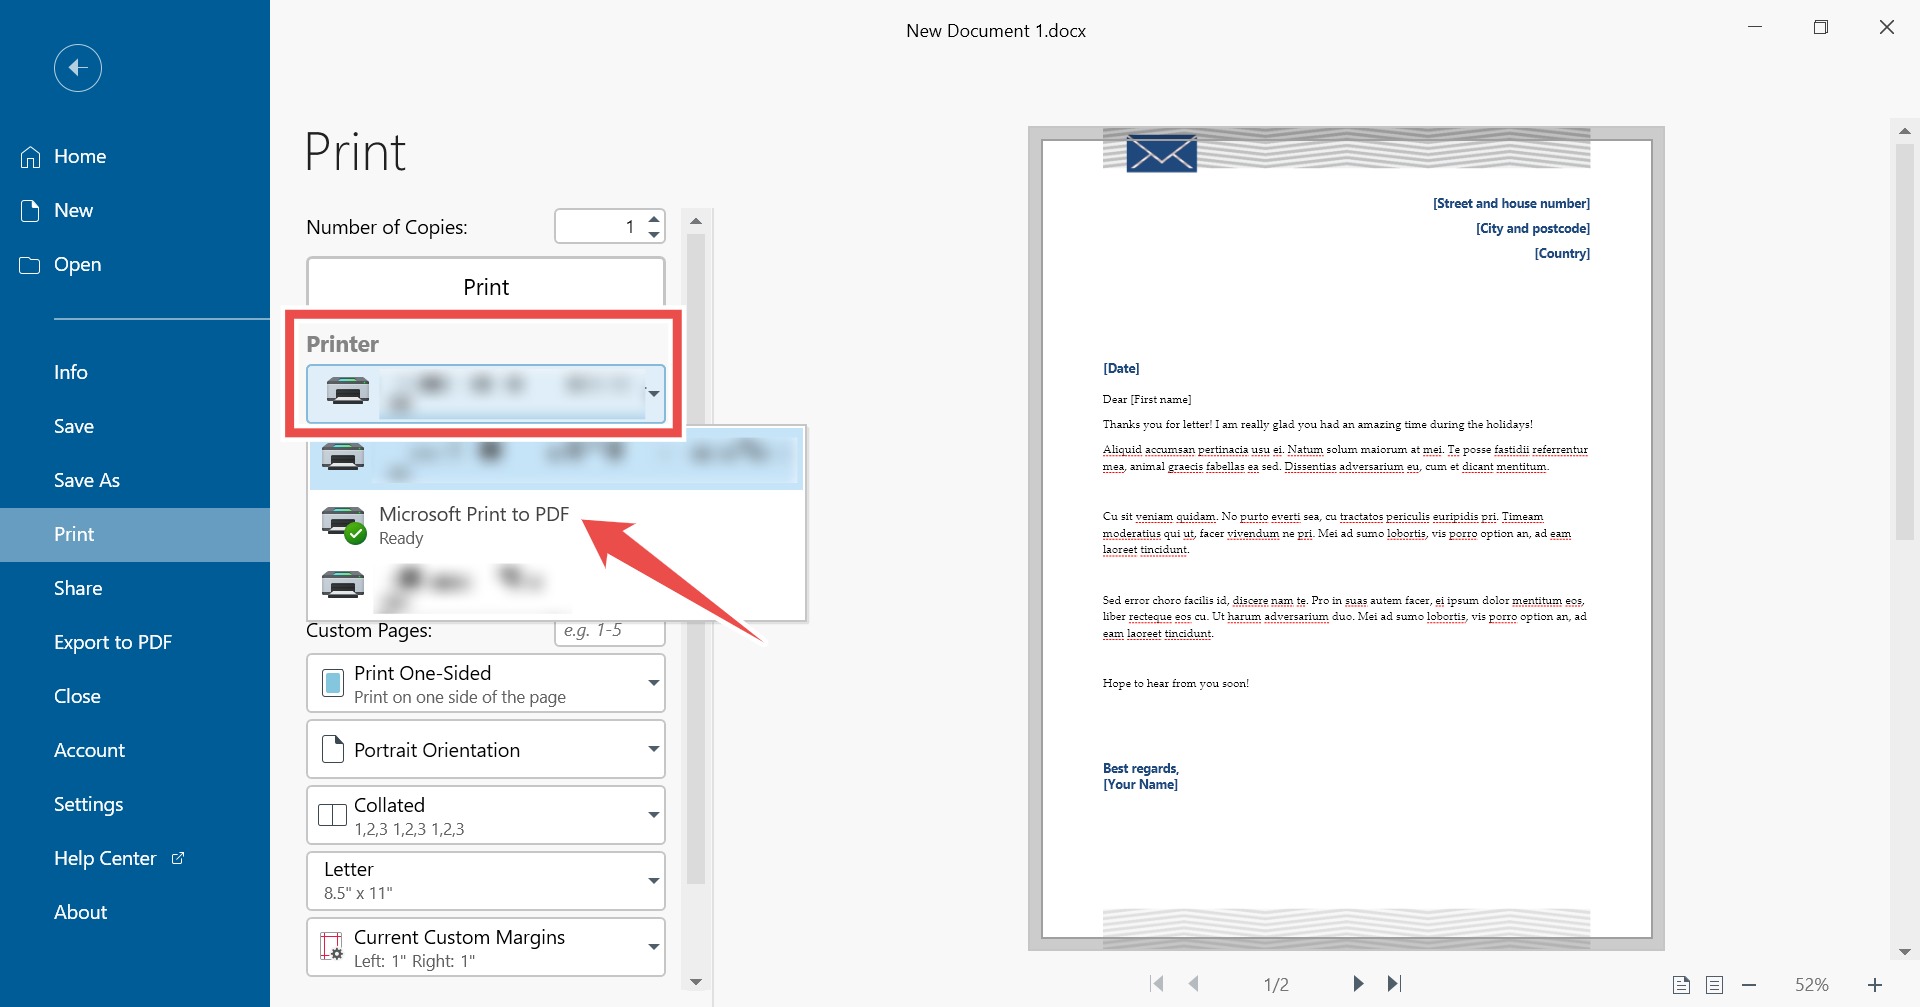Screen dimensions: 1920x1007
Task: Go to previous page in preview
Action: (1194, 984)
